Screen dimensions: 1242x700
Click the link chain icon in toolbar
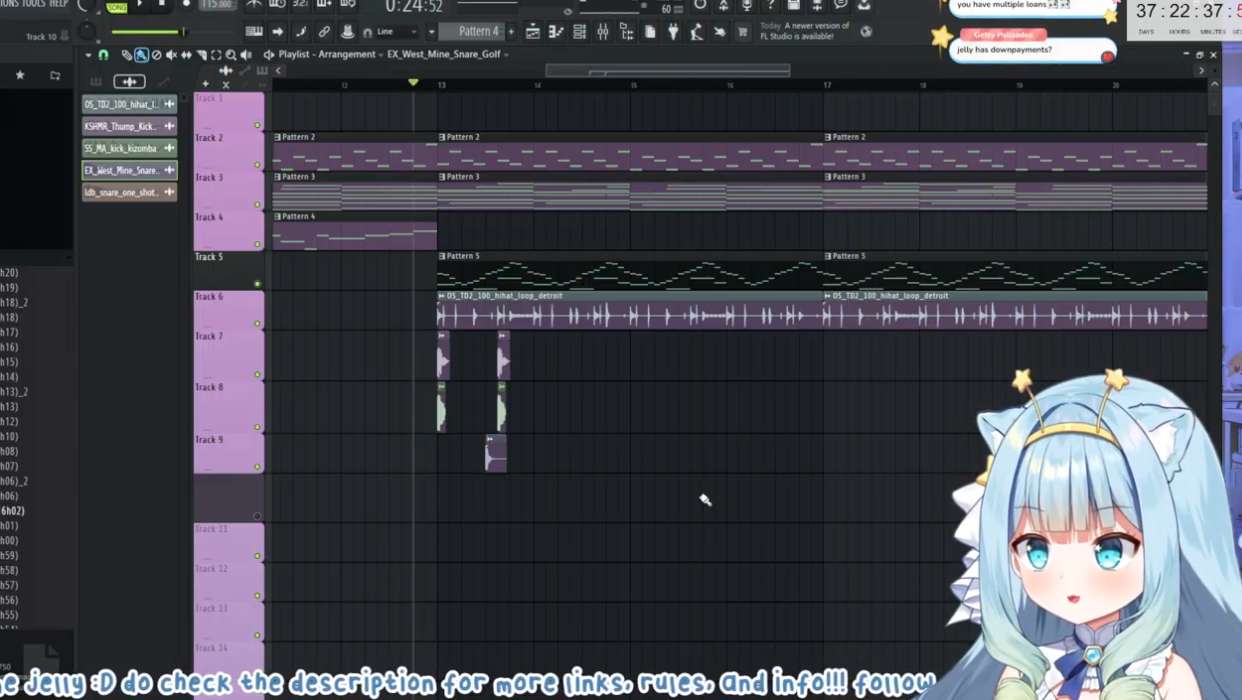[x=323, y=32]
